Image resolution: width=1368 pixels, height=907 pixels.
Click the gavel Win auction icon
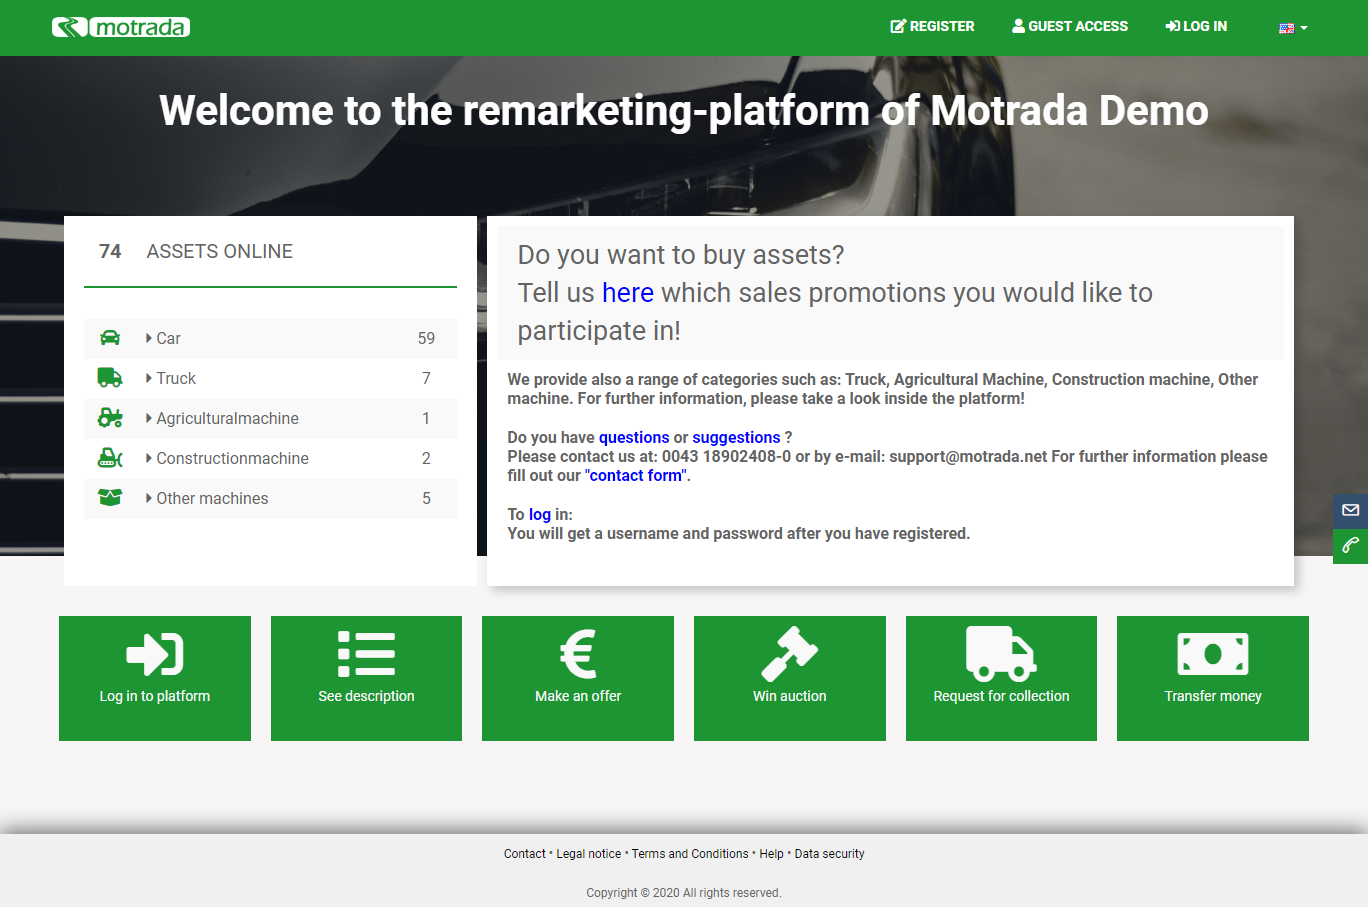(790, 653)
